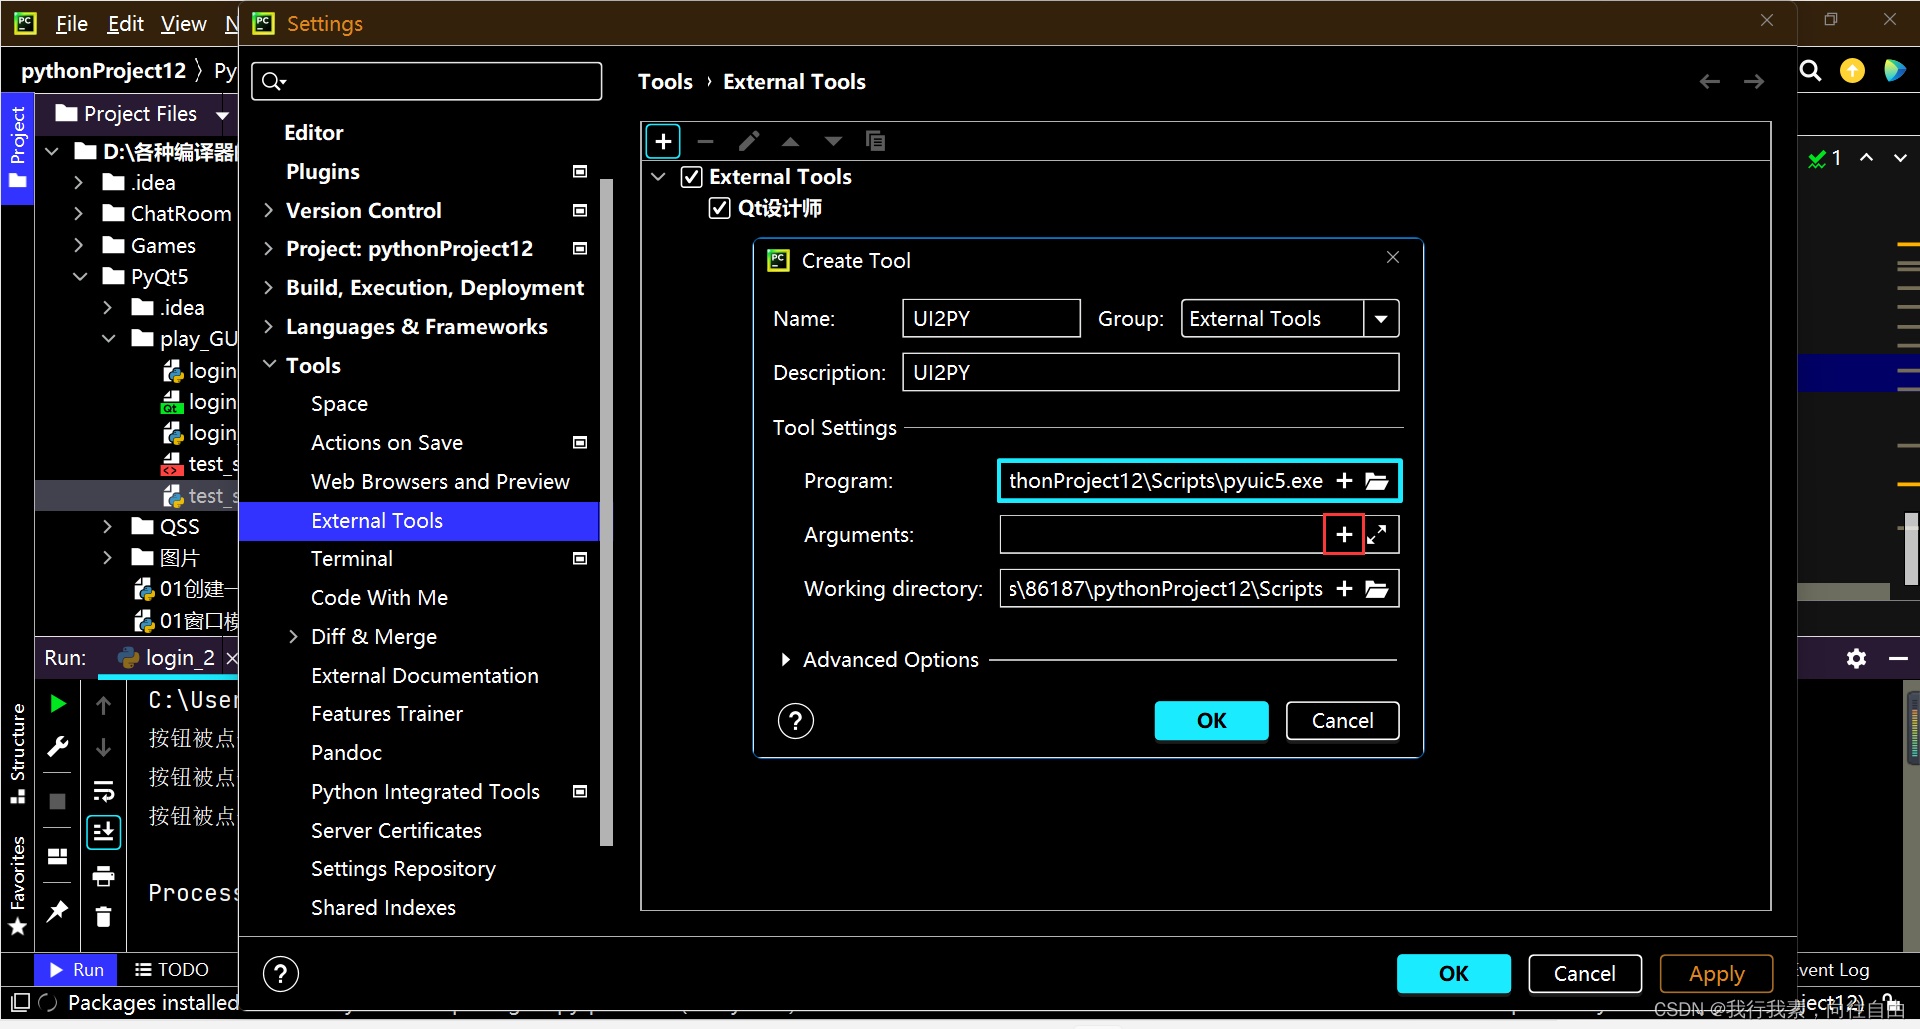Click OK in the Create Tool dialog
Image resolution: width=1920 pixels, height=1029 pixels.
1210,720
